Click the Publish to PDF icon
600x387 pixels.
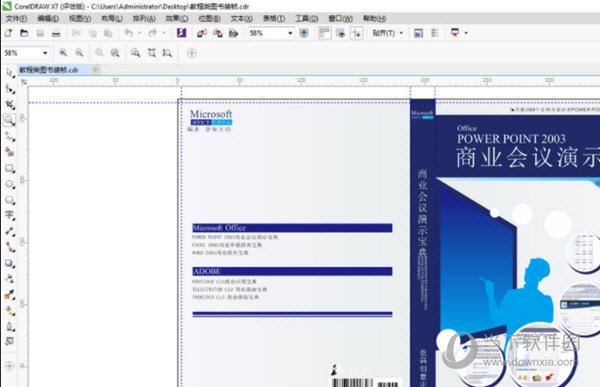(233, 33)
